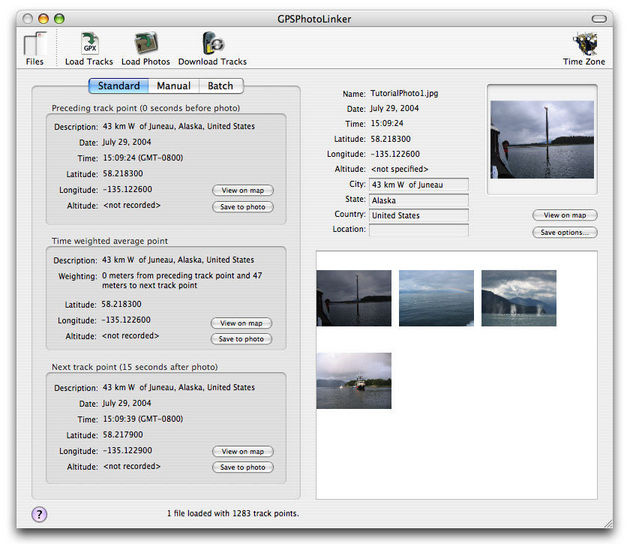Select the first photo thumbnail with pole
Screen dimensions: 630x544
click(x=354, y=298)
